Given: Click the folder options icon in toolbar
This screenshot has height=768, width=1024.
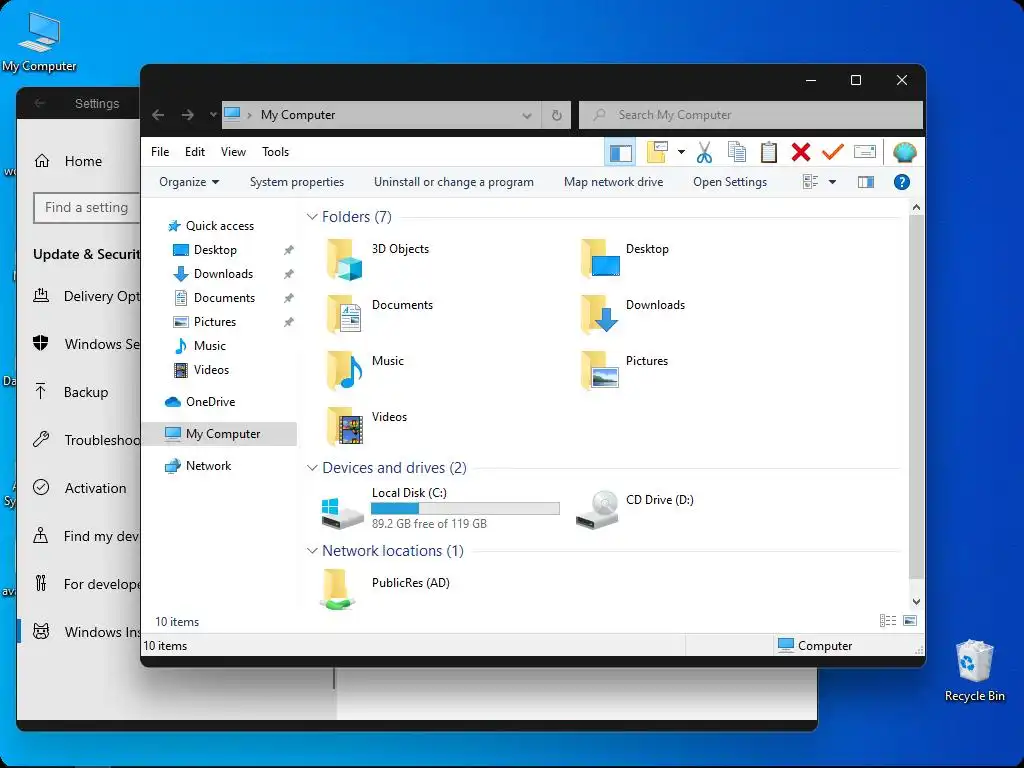Looking at the screenshot, I should click(657, 152).
